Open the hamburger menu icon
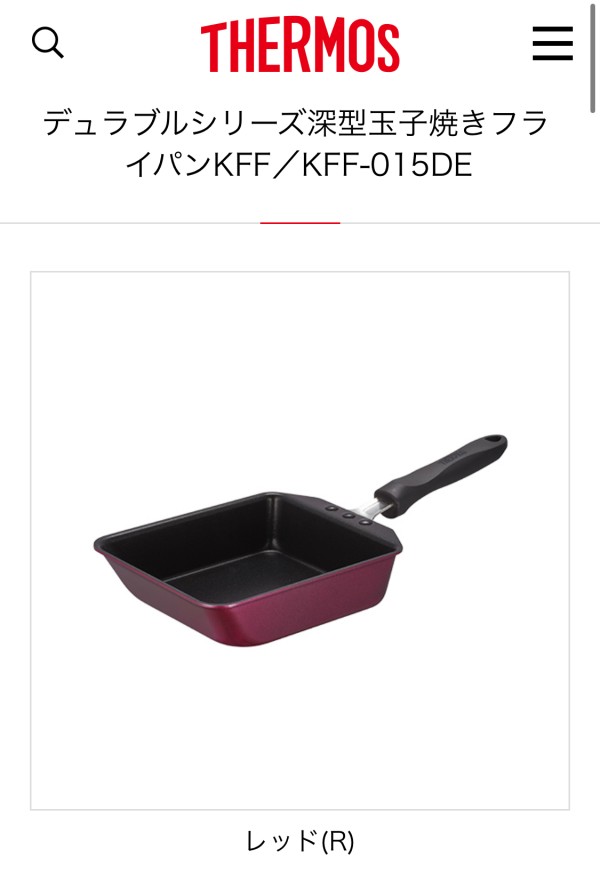Viewport: 600px width, 889px height. coord(552,43)
